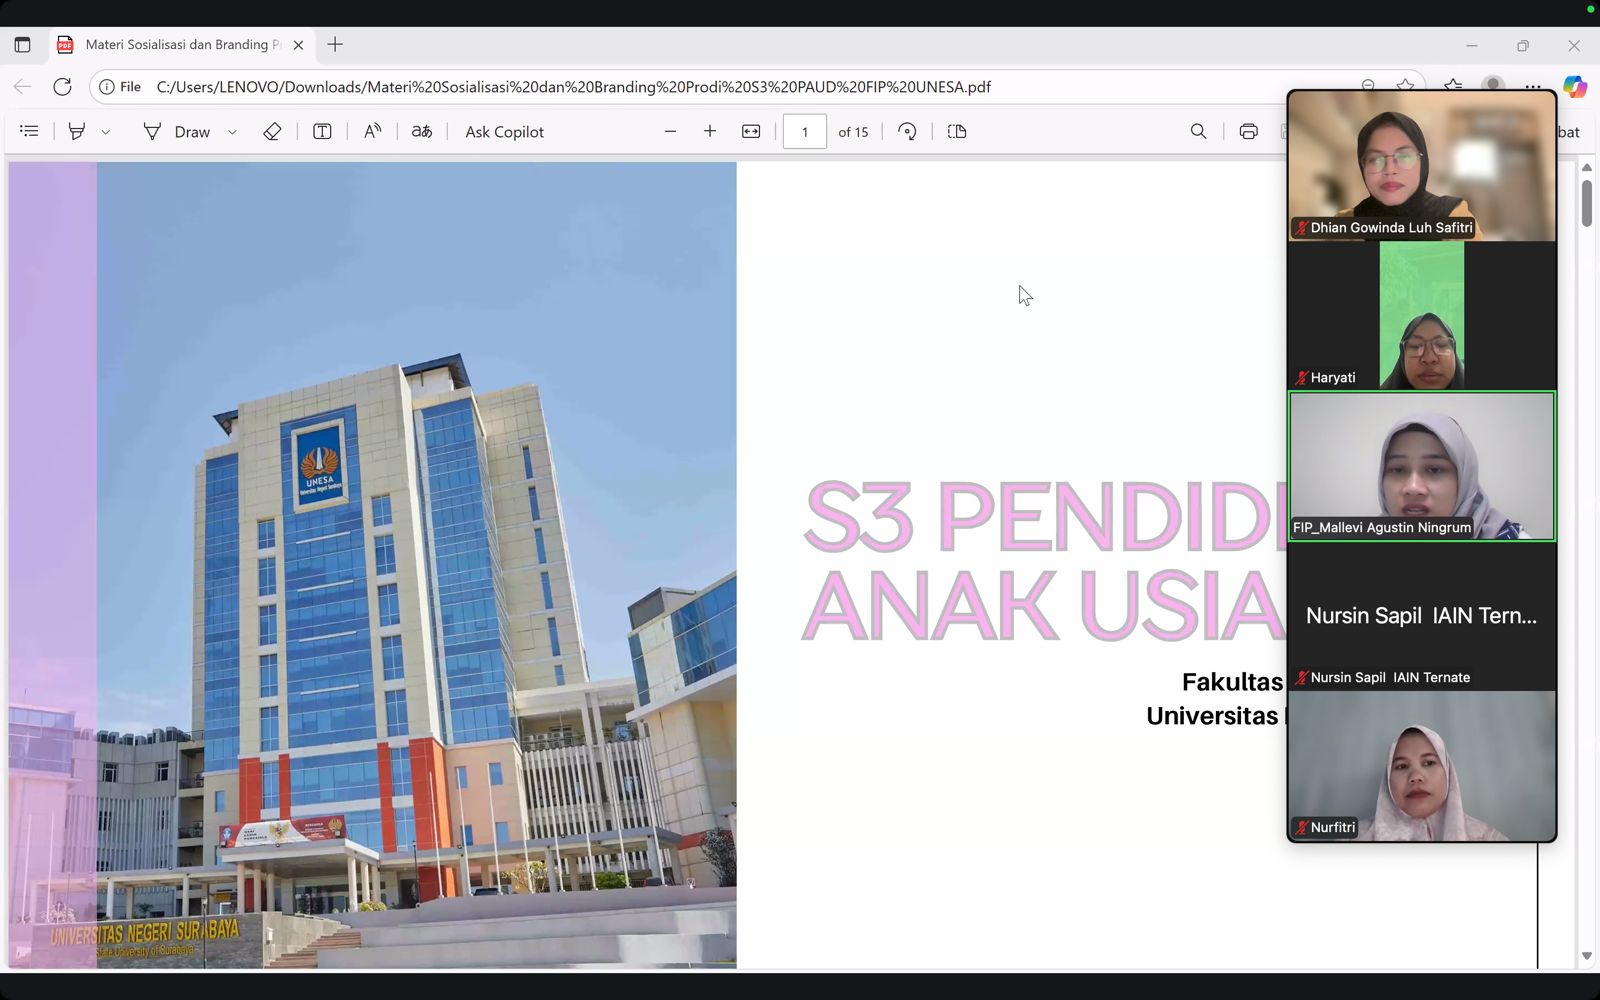Image resolution: width=1600 pixels, height=1000 pixels.
Task: Toggle Fit to width view
Action: pyautogui.click(x=751, y=132)
